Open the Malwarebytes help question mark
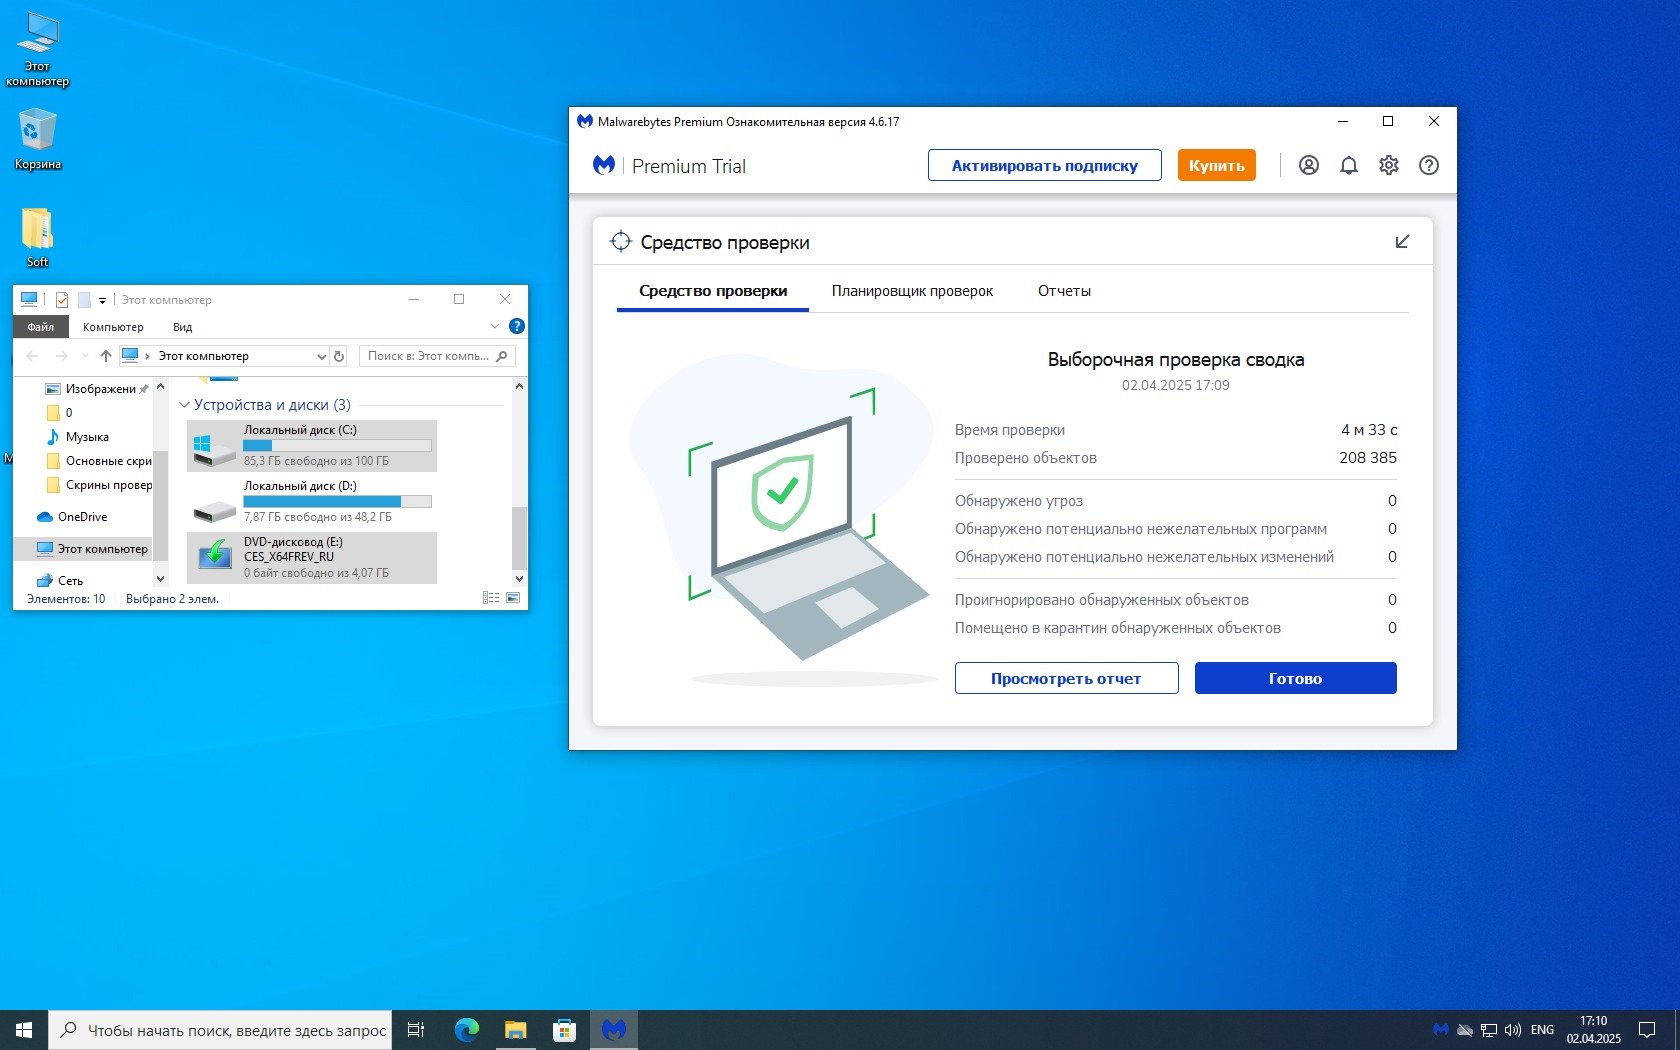This screenshot has width=1680, height=1050. [x=1429, y=166]
